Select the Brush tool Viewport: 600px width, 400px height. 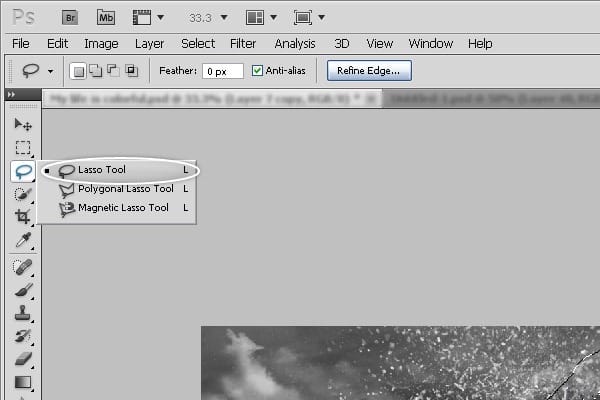coord(23,290)
